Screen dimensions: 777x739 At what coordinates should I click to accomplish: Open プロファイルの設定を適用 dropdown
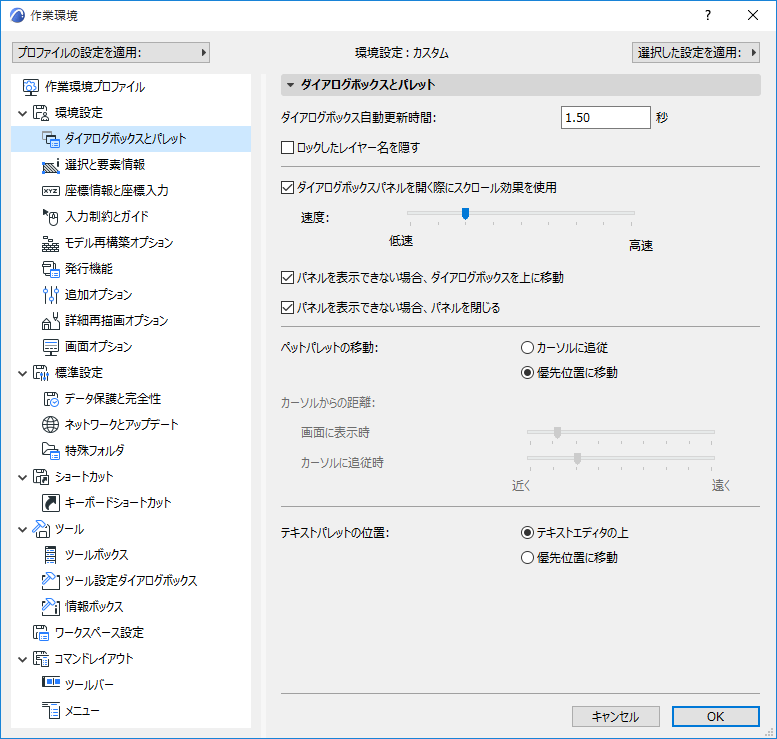(111, 53)
